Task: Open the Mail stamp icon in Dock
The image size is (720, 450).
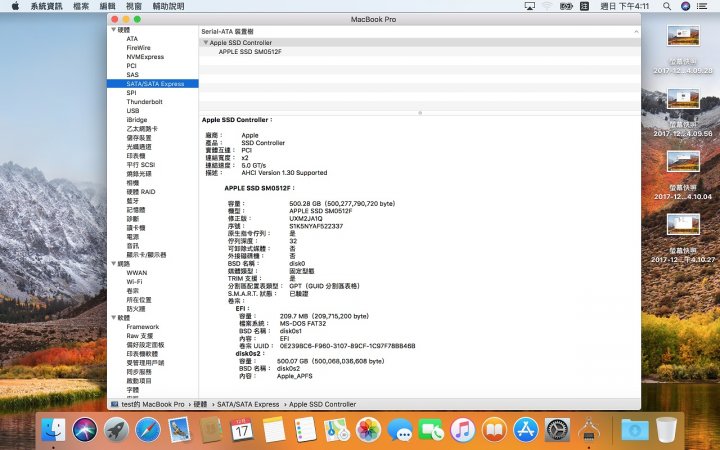Action: pos(179,430)
